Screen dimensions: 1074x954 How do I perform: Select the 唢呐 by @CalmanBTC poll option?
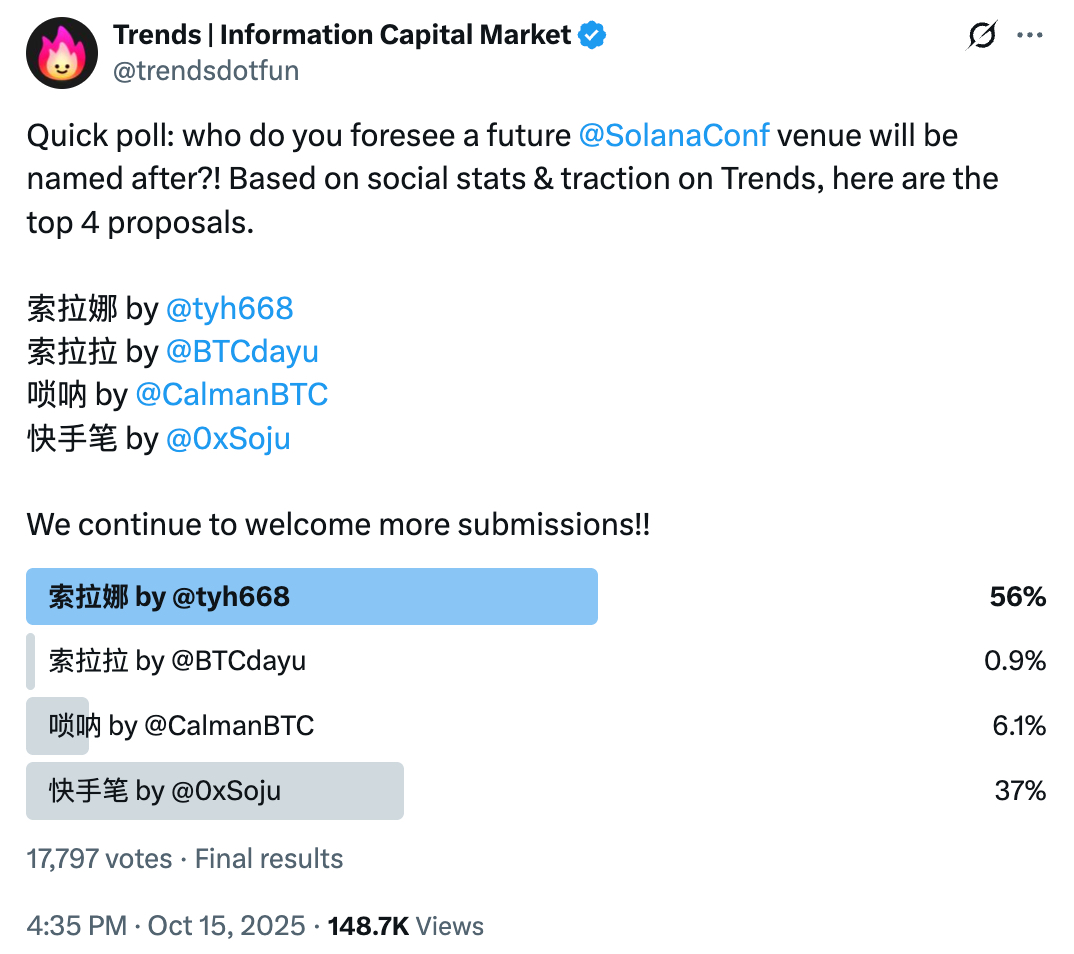181,725
